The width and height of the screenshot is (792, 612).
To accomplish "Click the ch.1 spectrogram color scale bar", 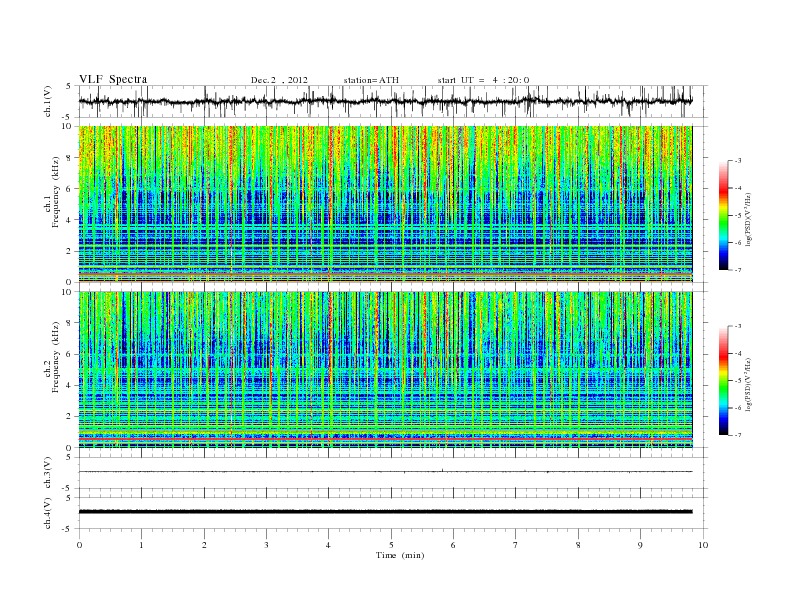I will [723, 215].
